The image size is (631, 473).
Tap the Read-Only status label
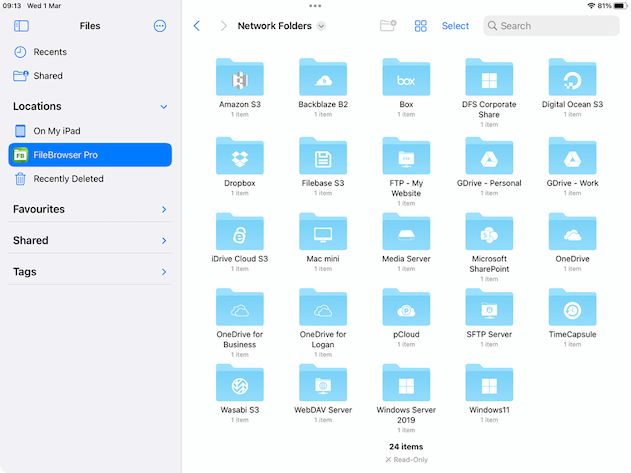tap(406, 459)
